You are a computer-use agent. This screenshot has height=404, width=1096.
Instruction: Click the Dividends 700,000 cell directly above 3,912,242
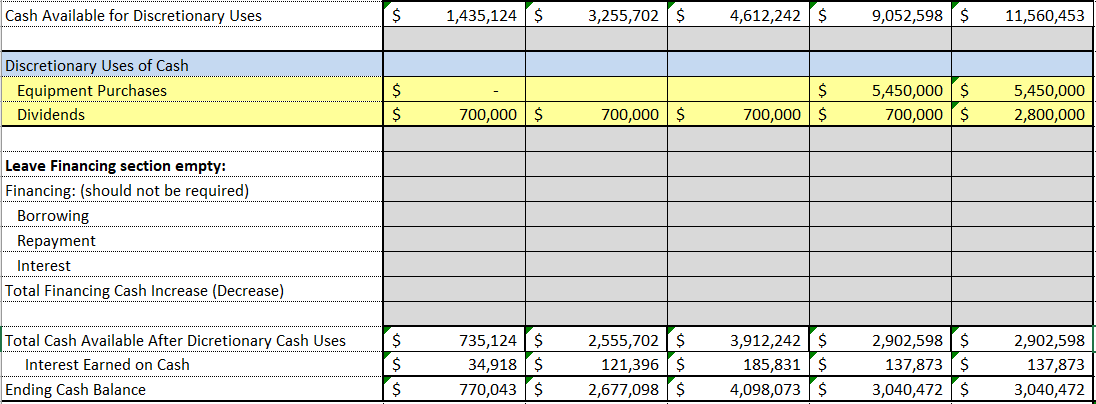point(738,114)
